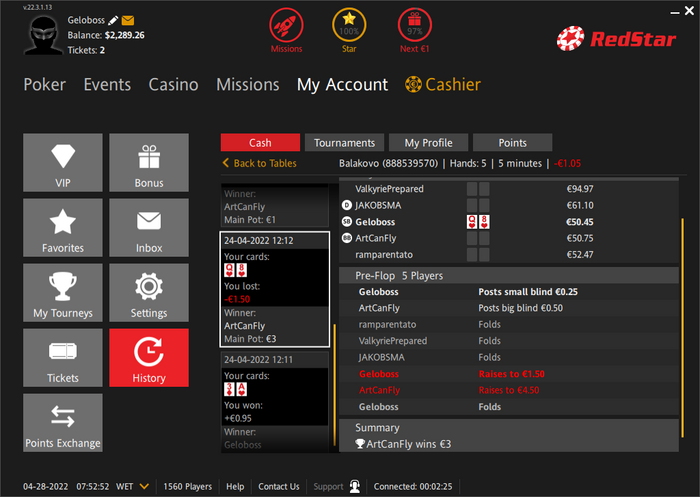Edit nickname using pencil icon
The height and width of the screenshot is (497, 700).
click(113, 21)
